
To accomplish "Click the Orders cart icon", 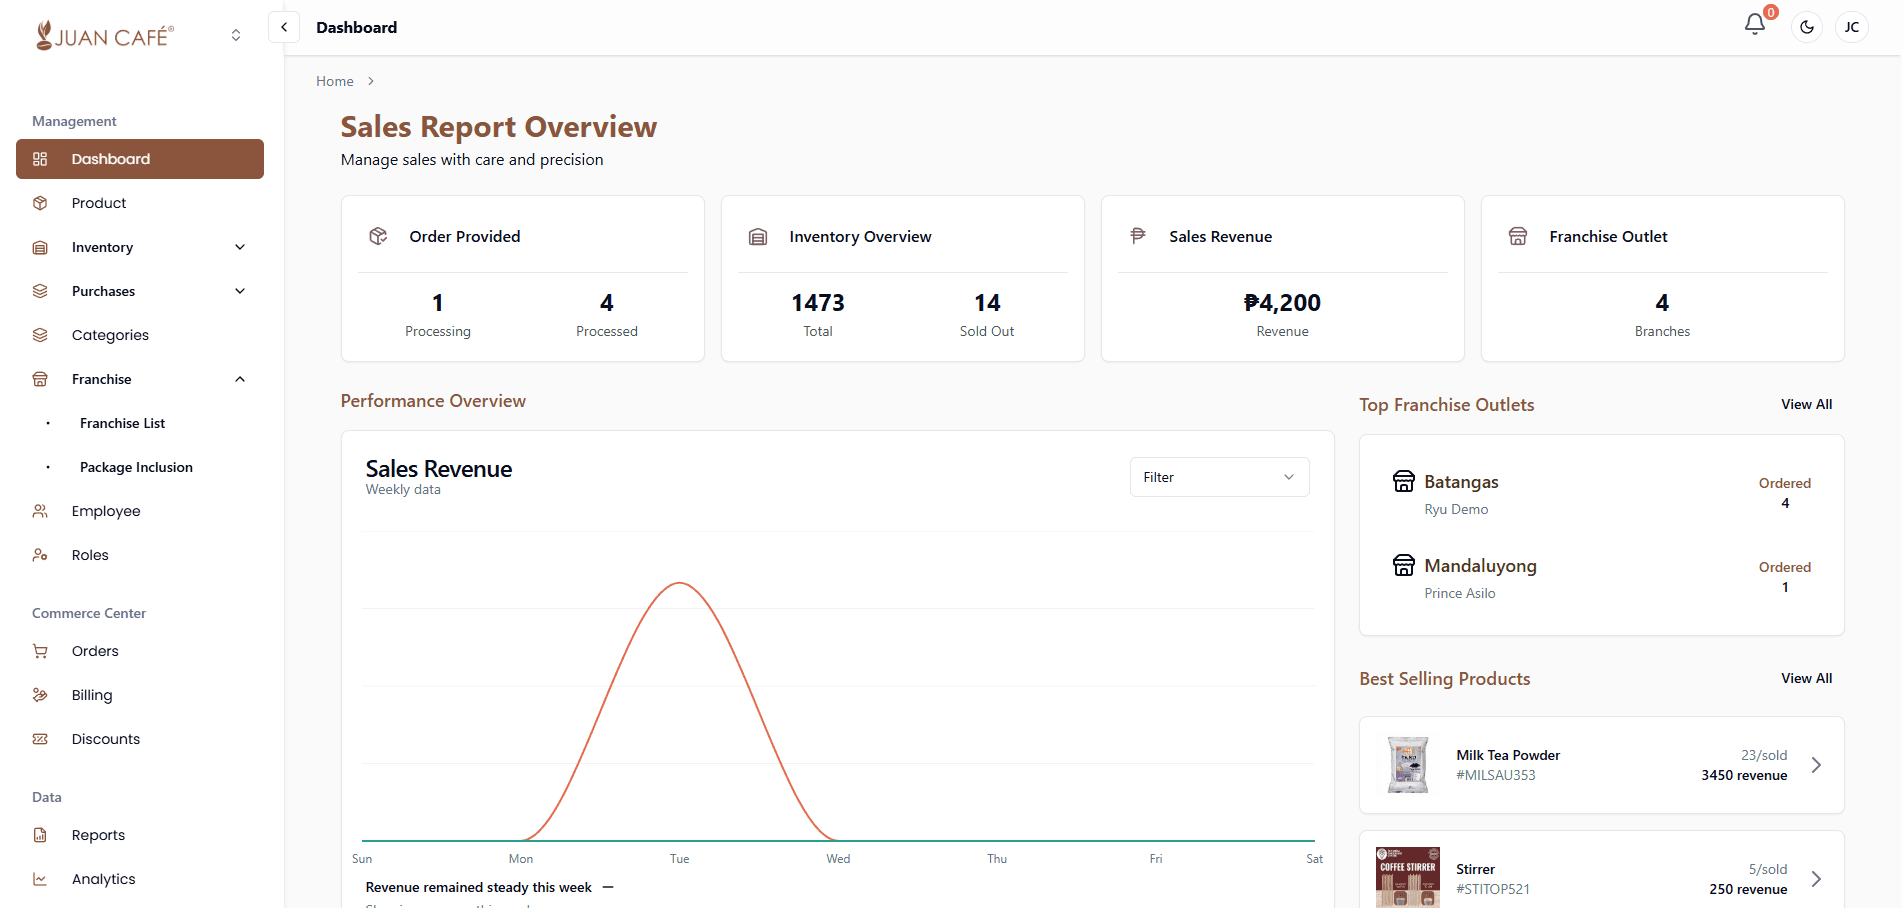I will 40,651.
